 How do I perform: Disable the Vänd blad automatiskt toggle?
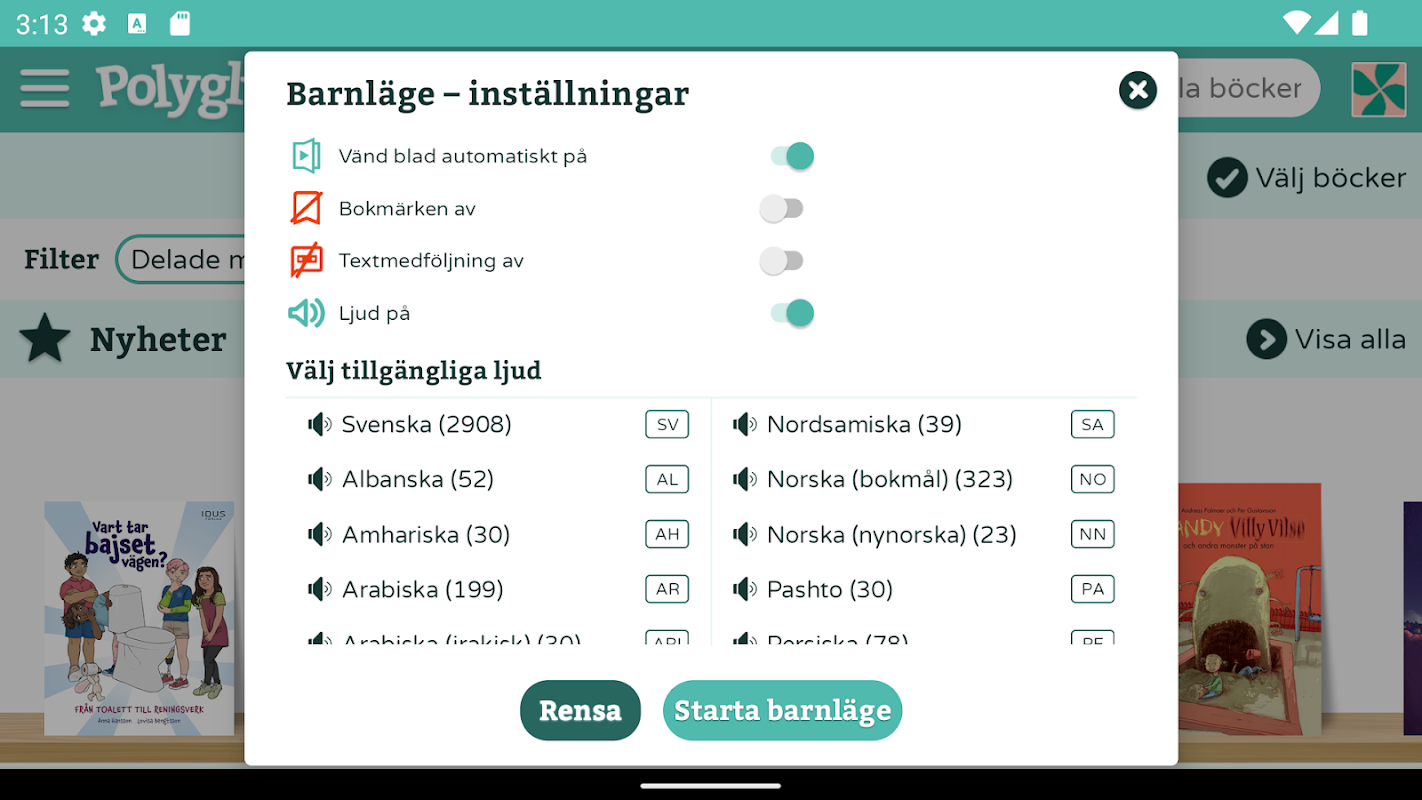coord(792,156)
